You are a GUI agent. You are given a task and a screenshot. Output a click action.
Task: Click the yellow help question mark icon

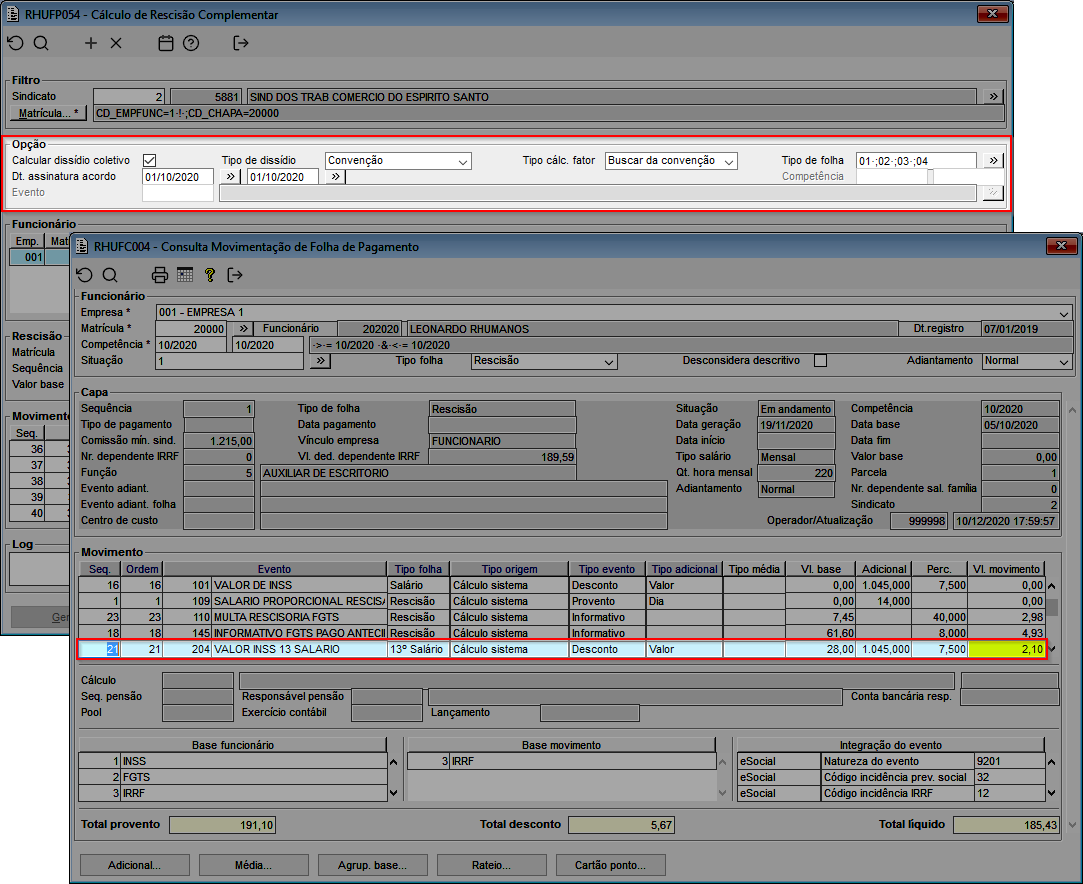210,275
